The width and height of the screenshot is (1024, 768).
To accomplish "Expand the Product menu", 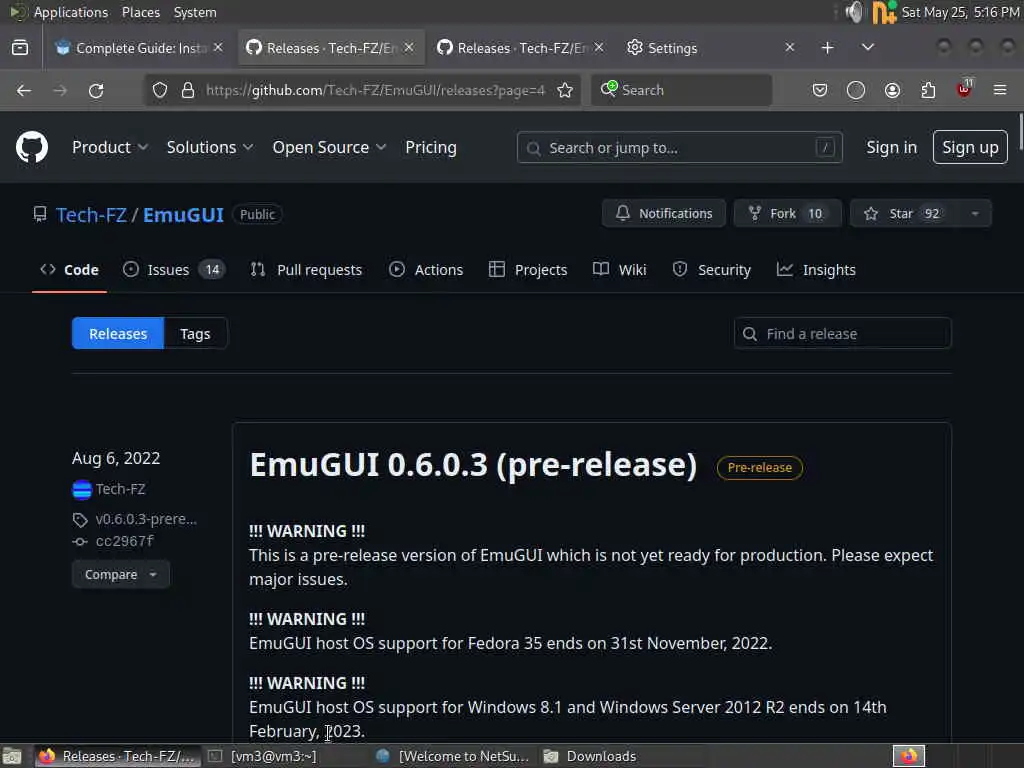I will (110, 148).
